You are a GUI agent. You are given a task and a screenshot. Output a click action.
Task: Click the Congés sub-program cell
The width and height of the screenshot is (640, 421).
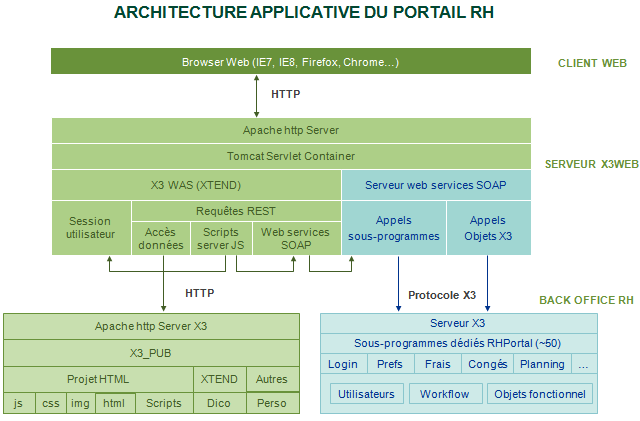(487, 364)
